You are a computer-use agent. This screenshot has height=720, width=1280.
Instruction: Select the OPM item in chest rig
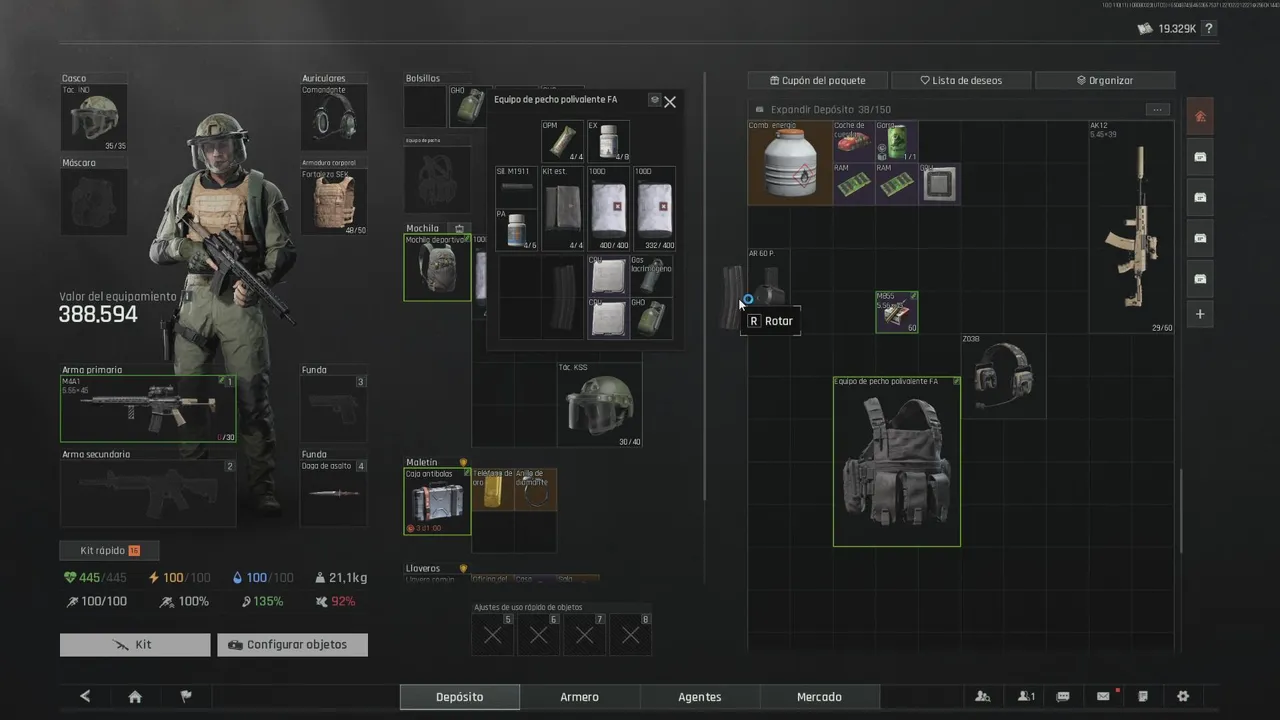[x=562, y=142]
